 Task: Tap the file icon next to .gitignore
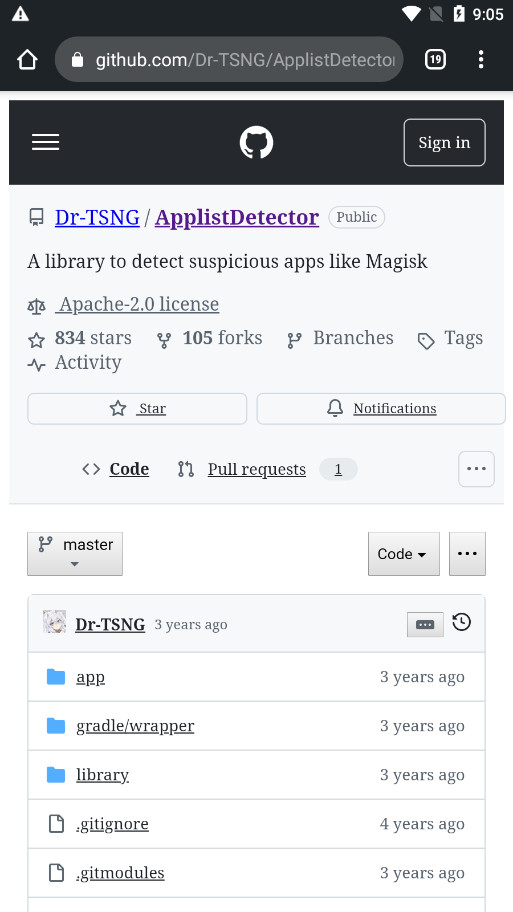pyautogui.click(x=56, y=824)
